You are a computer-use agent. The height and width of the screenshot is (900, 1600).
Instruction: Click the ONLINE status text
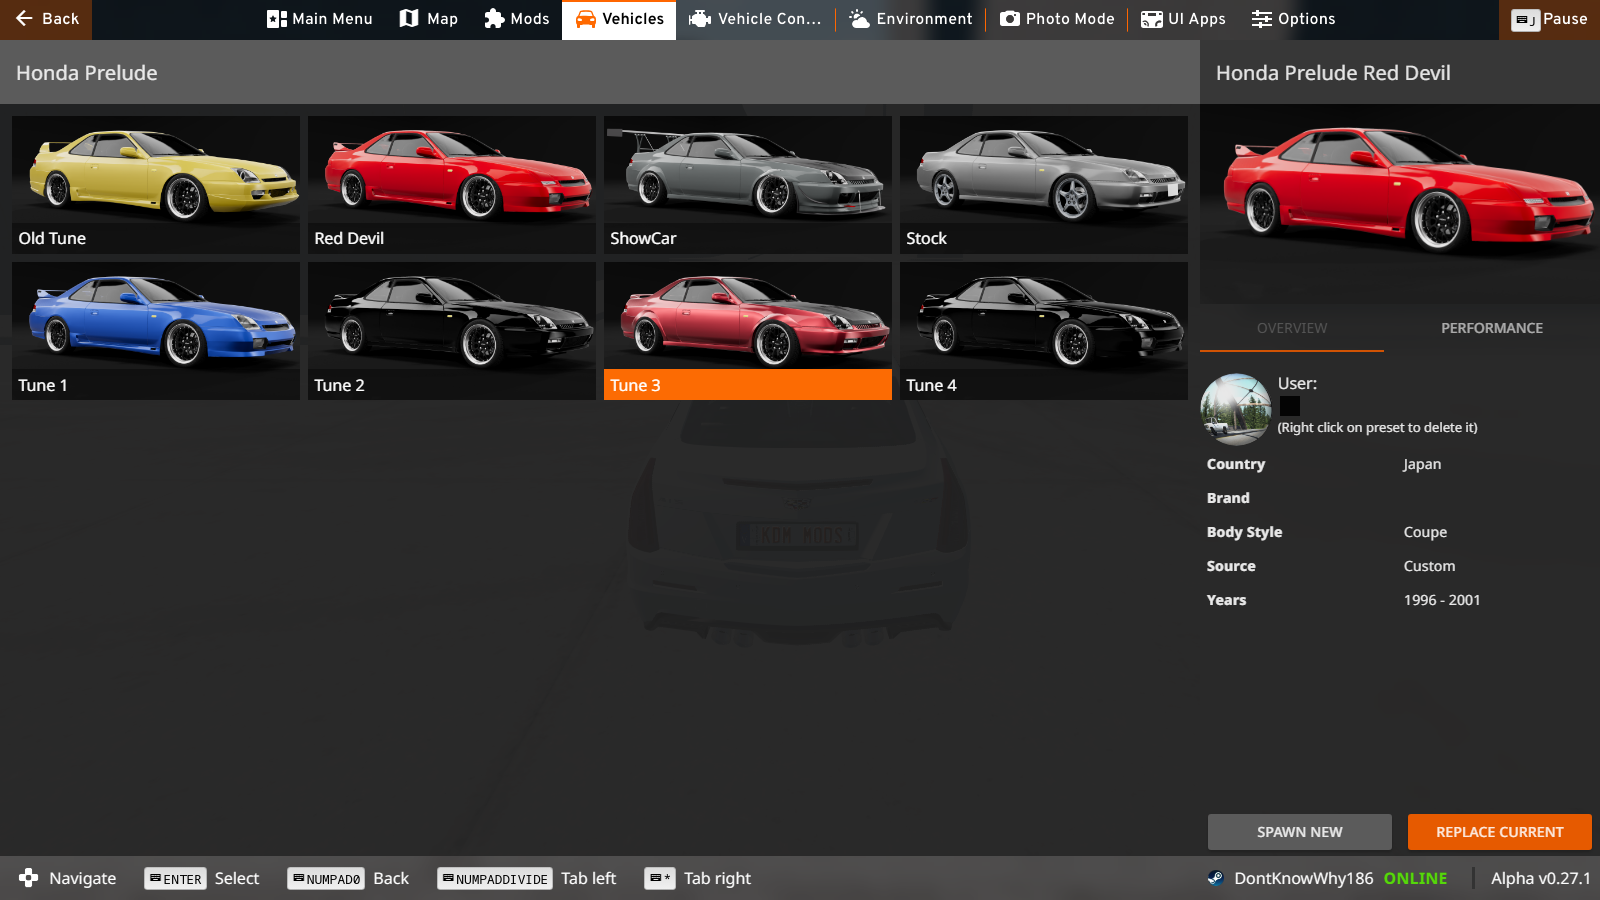[x=1415, y=878]
